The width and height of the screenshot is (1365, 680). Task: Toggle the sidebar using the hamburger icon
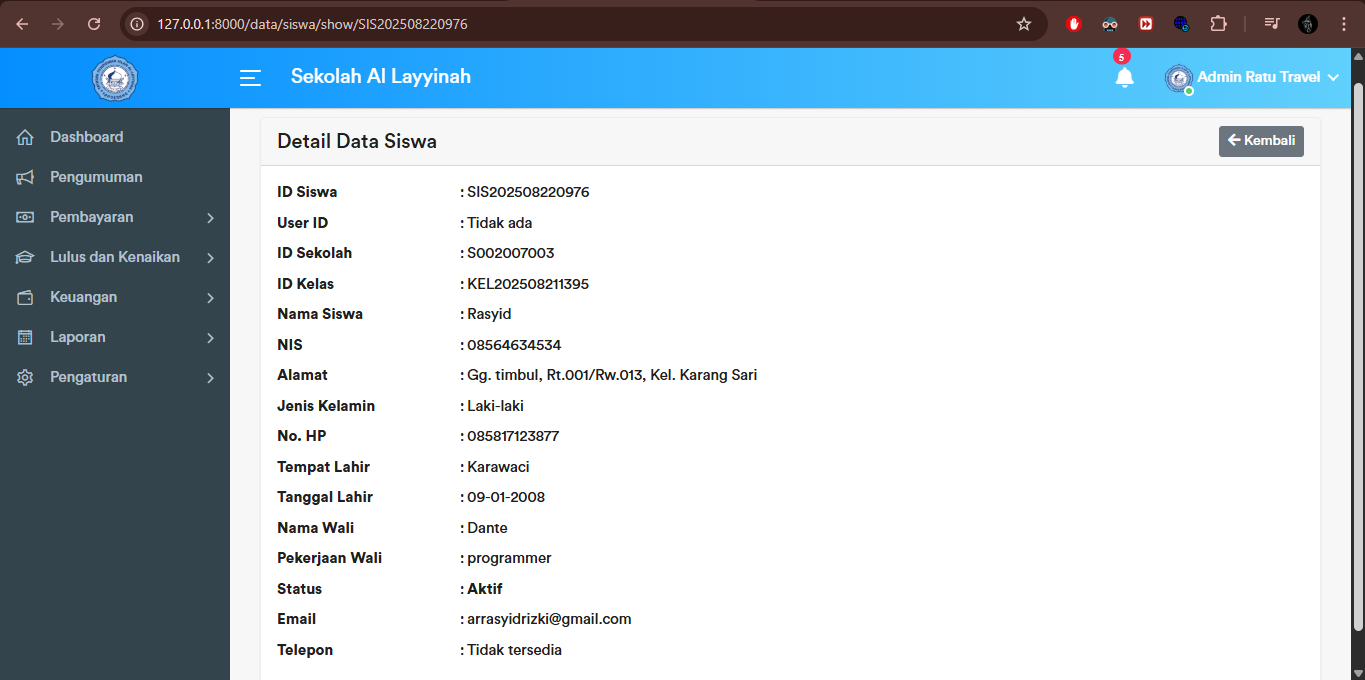tap(249, 77)
